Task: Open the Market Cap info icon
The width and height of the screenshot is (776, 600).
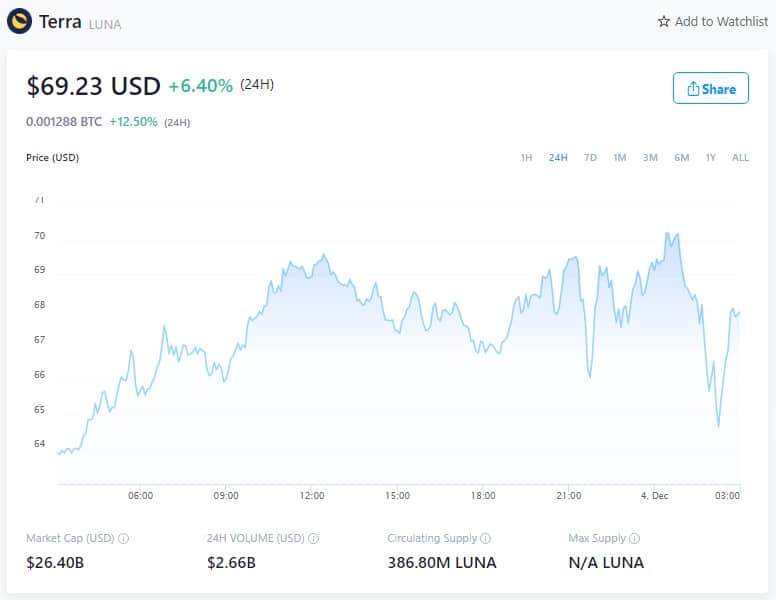Action: click(124, 538)
